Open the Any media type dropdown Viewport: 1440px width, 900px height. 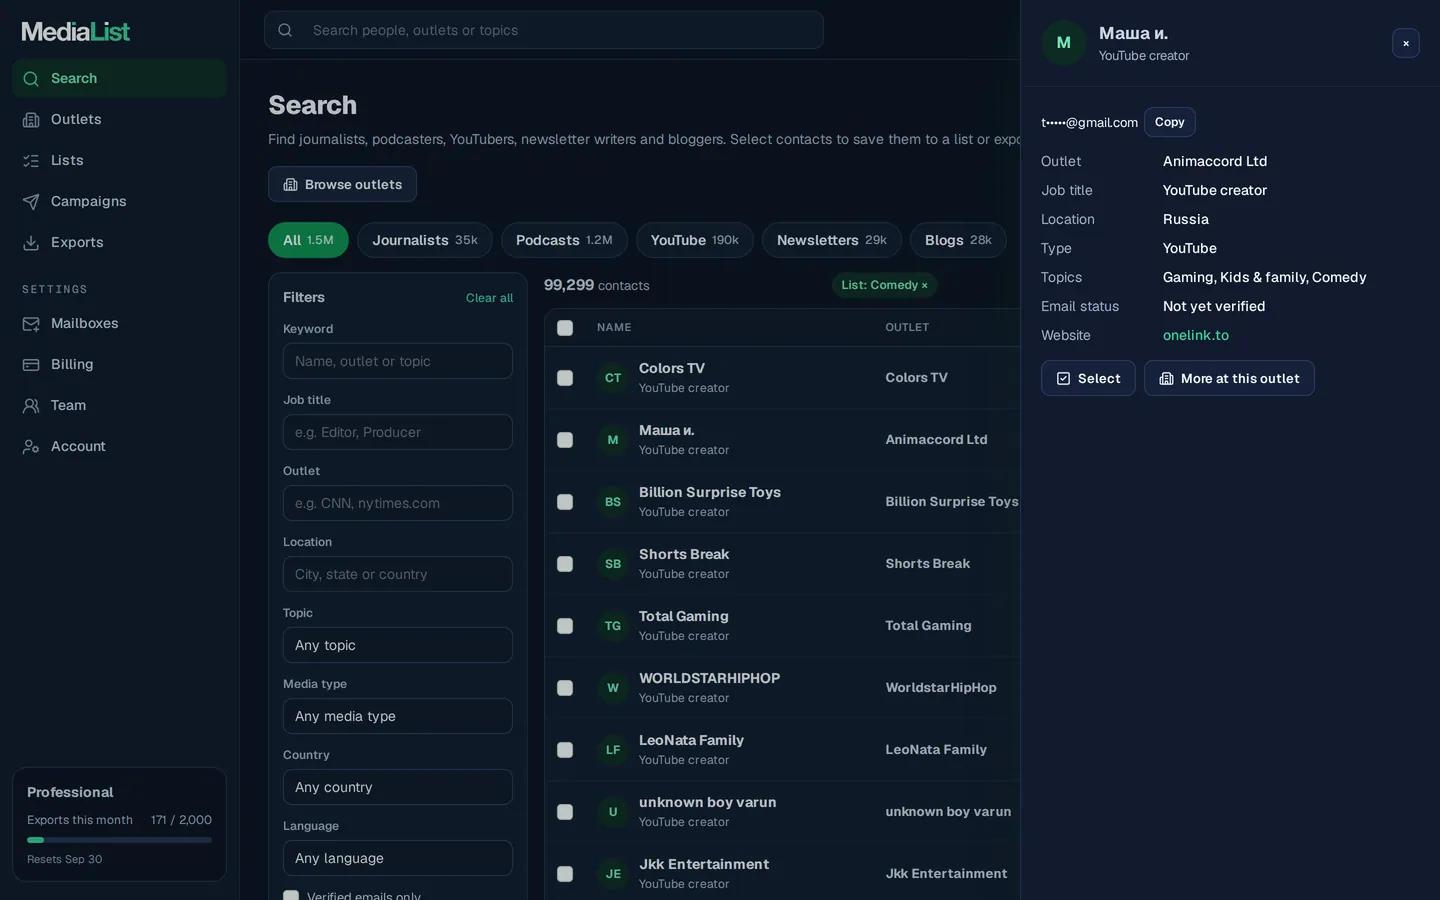[398, 716]
